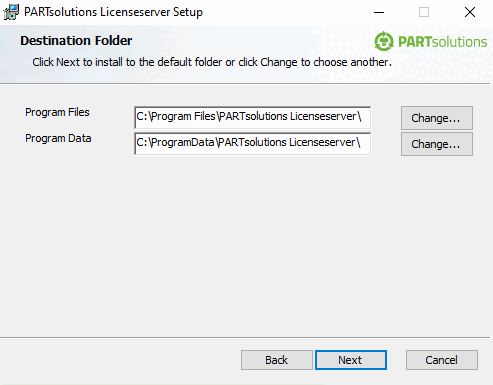Viewport: 493px width, 385px height.
Task: Click the Change button for Program Files
Action: click(437, 118)
